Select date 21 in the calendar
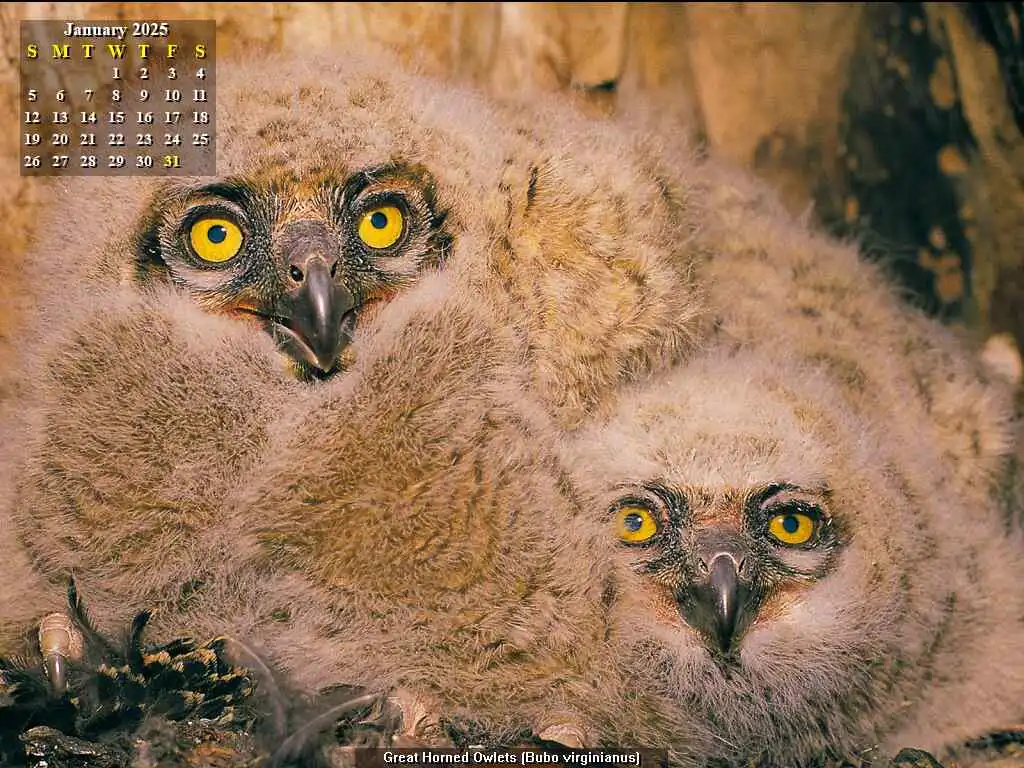Viewport: 1024px width, 768px height. pyautogui.click(x=88, y=139)
